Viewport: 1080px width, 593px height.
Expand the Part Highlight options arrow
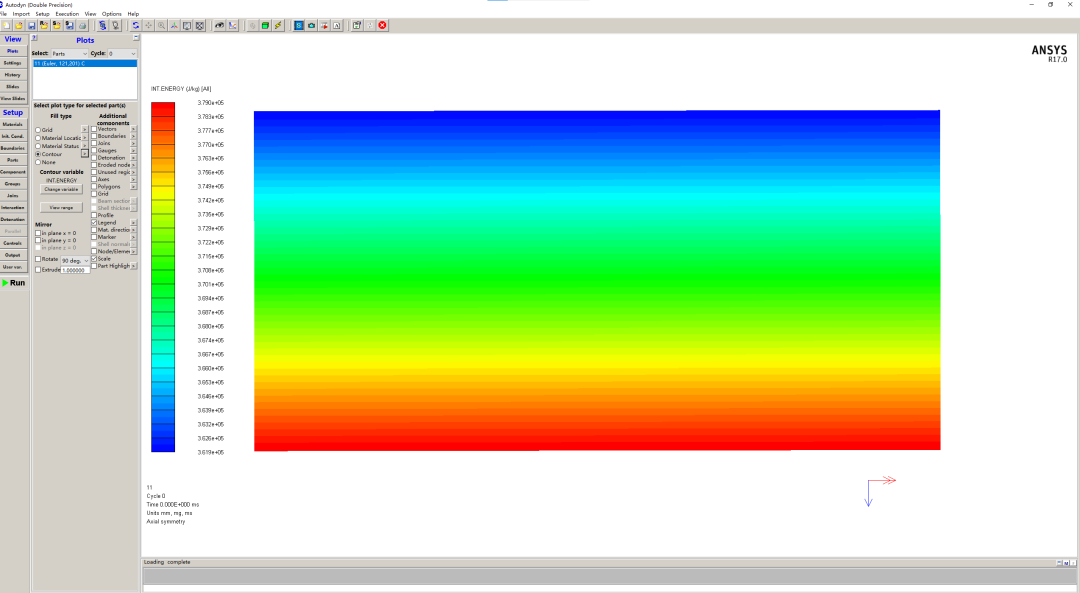pyautogui.click(x=133, y=266)
